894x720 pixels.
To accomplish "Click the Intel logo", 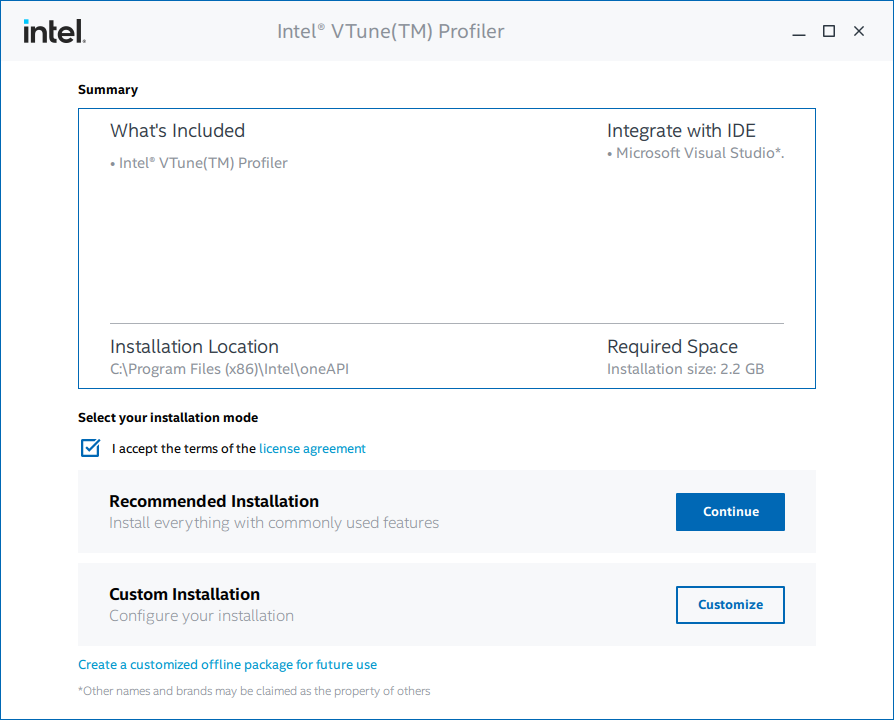I will [x=54, y=31].
